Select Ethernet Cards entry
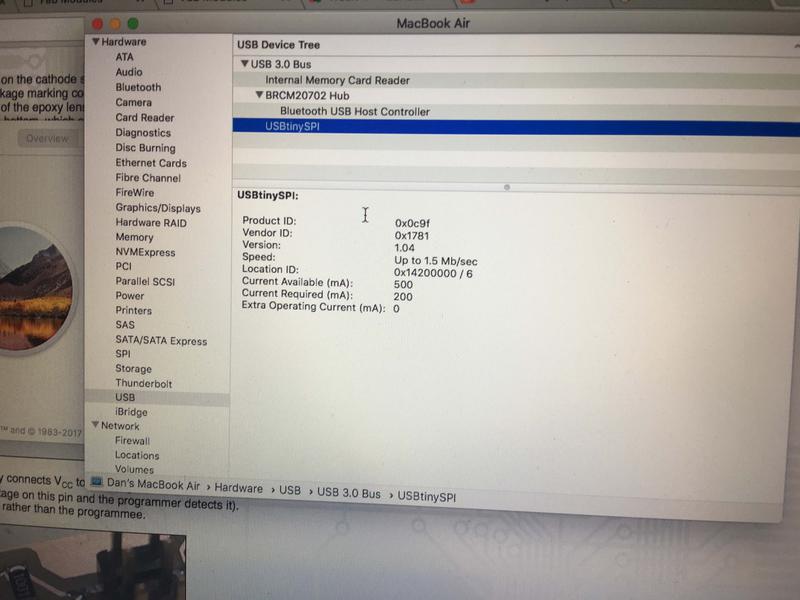This screenshot has height=600, width=800. (x=151, y=163)
